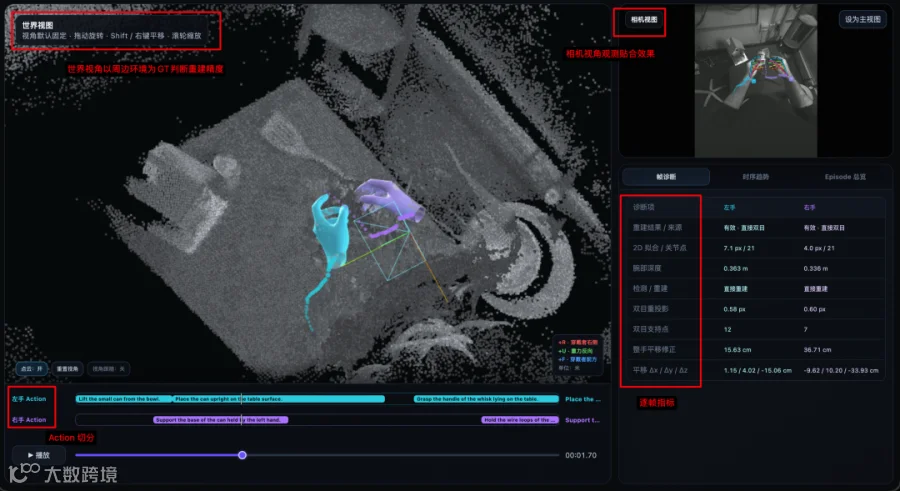Click the right-hand 直接重建 link
Viewport: 900px width, 491px height.
(816, 289)
